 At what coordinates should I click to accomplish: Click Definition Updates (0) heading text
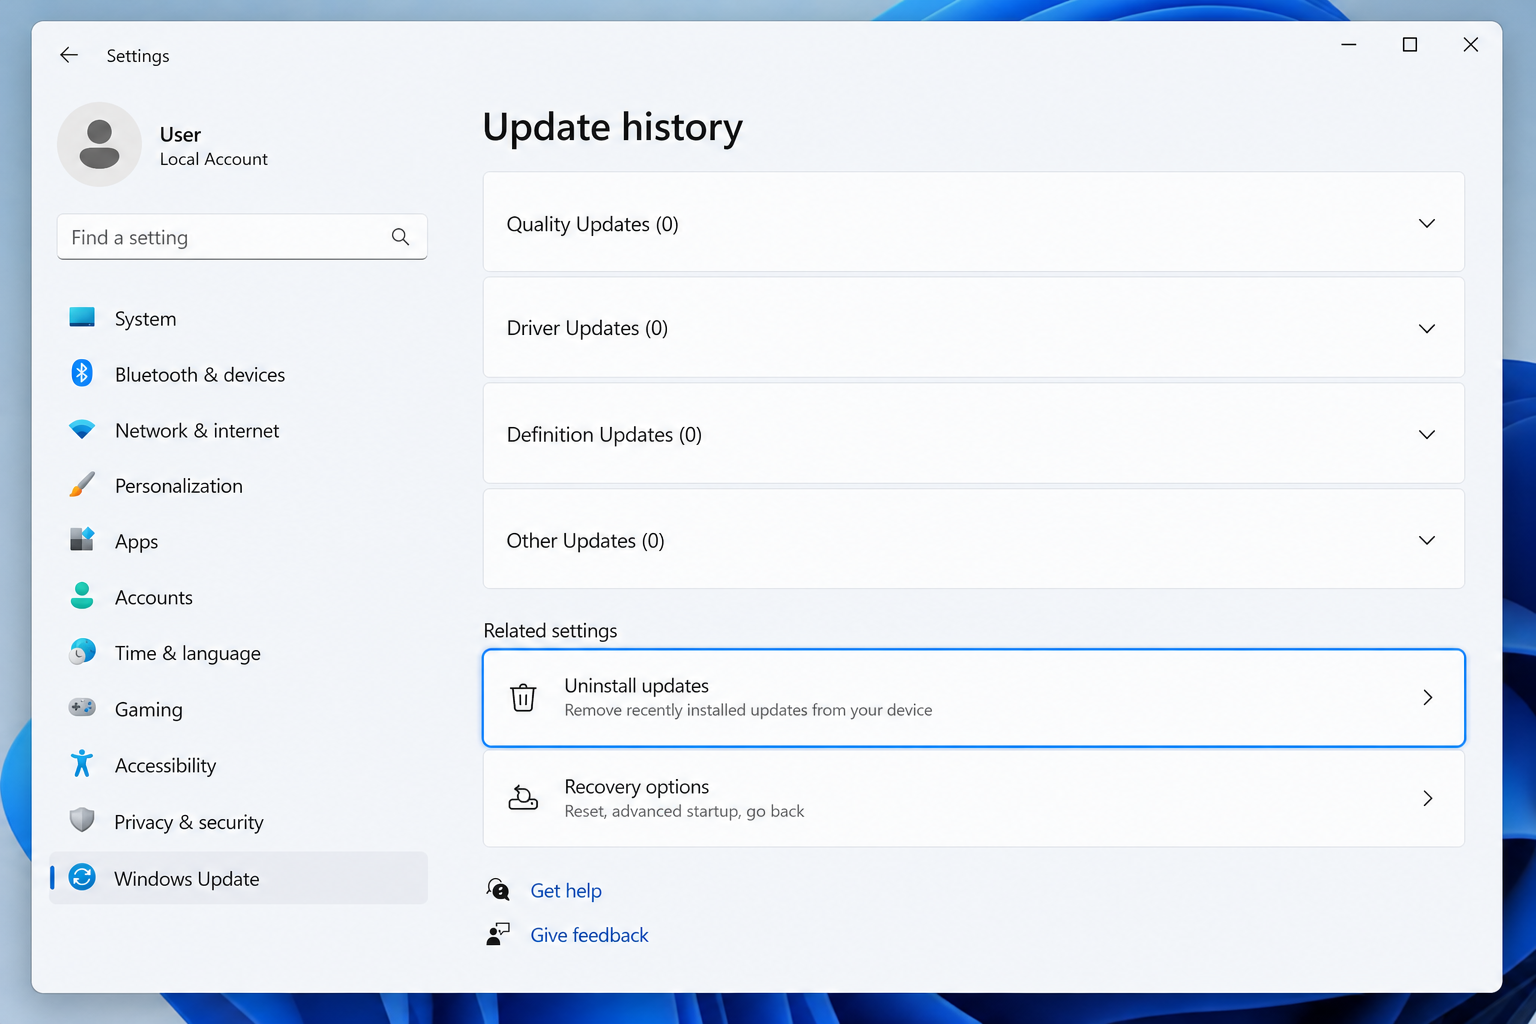point(604,435)
